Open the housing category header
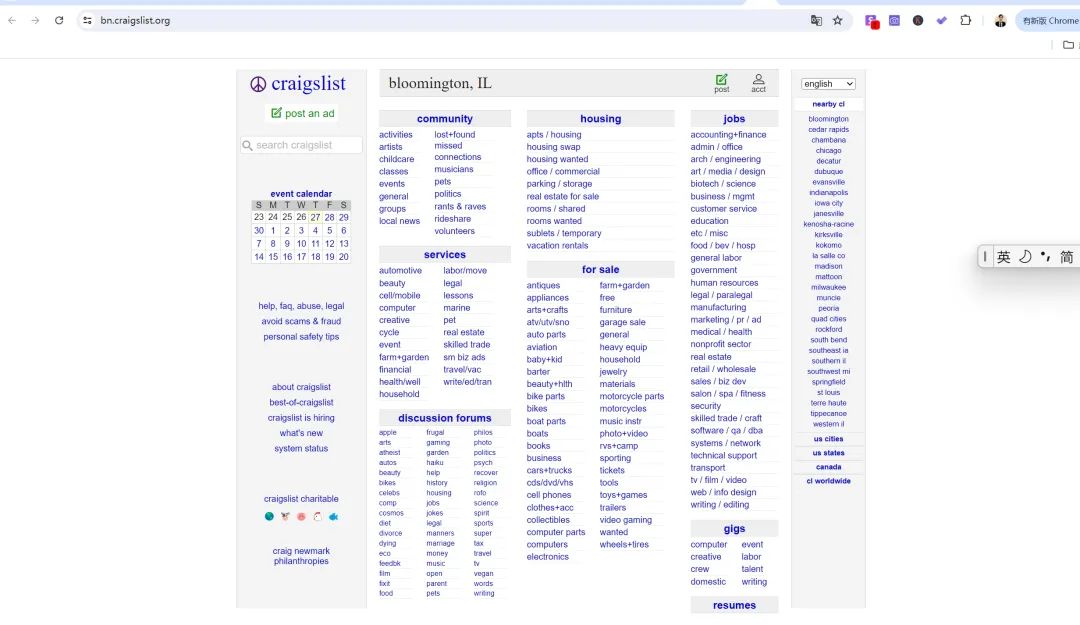 coord(600,119)
